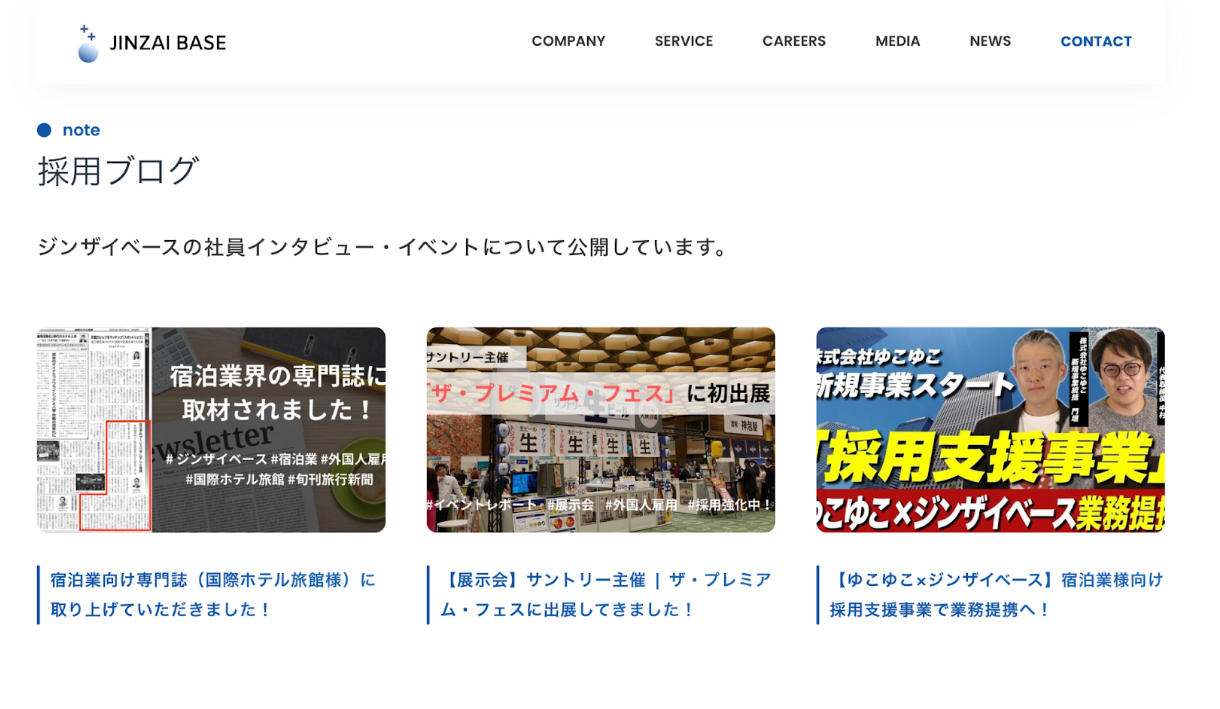Viewport: 1220px width, 709px height.
Task: Open article 【ゆこゆこ×ジンザイベース】採用支援事業で業務提携へ
Action: coord(996,595)
